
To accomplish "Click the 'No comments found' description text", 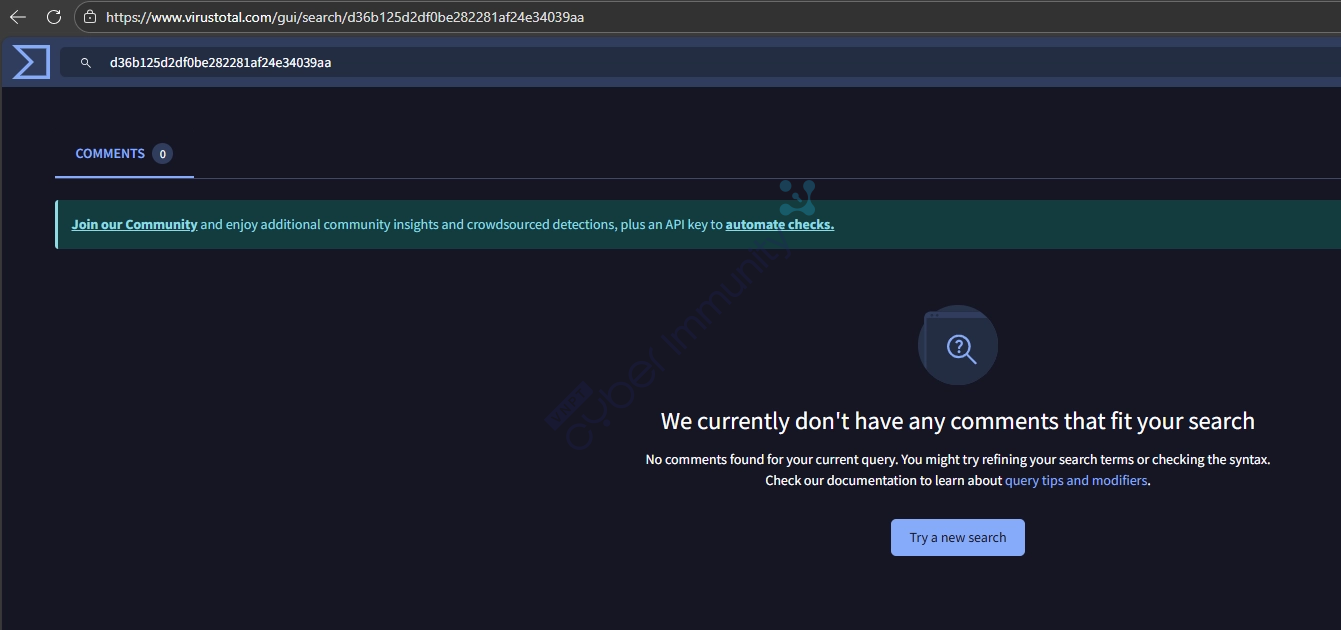I will [x=957, y=460].
